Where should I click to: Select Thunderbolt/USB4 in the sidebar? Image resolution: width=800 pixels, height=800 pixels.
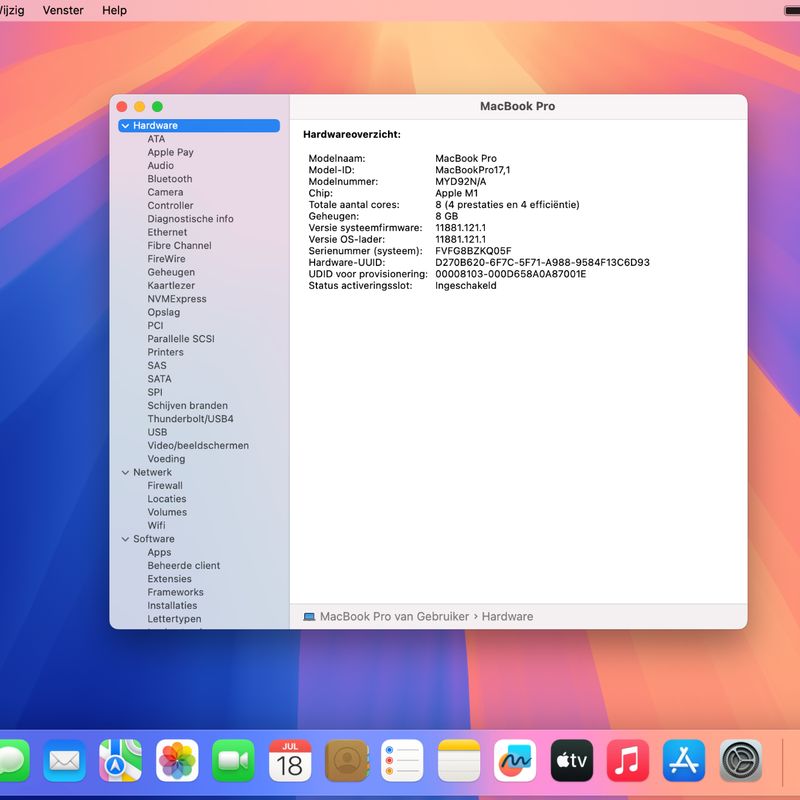pyautogui.click(x=190, y=418)
